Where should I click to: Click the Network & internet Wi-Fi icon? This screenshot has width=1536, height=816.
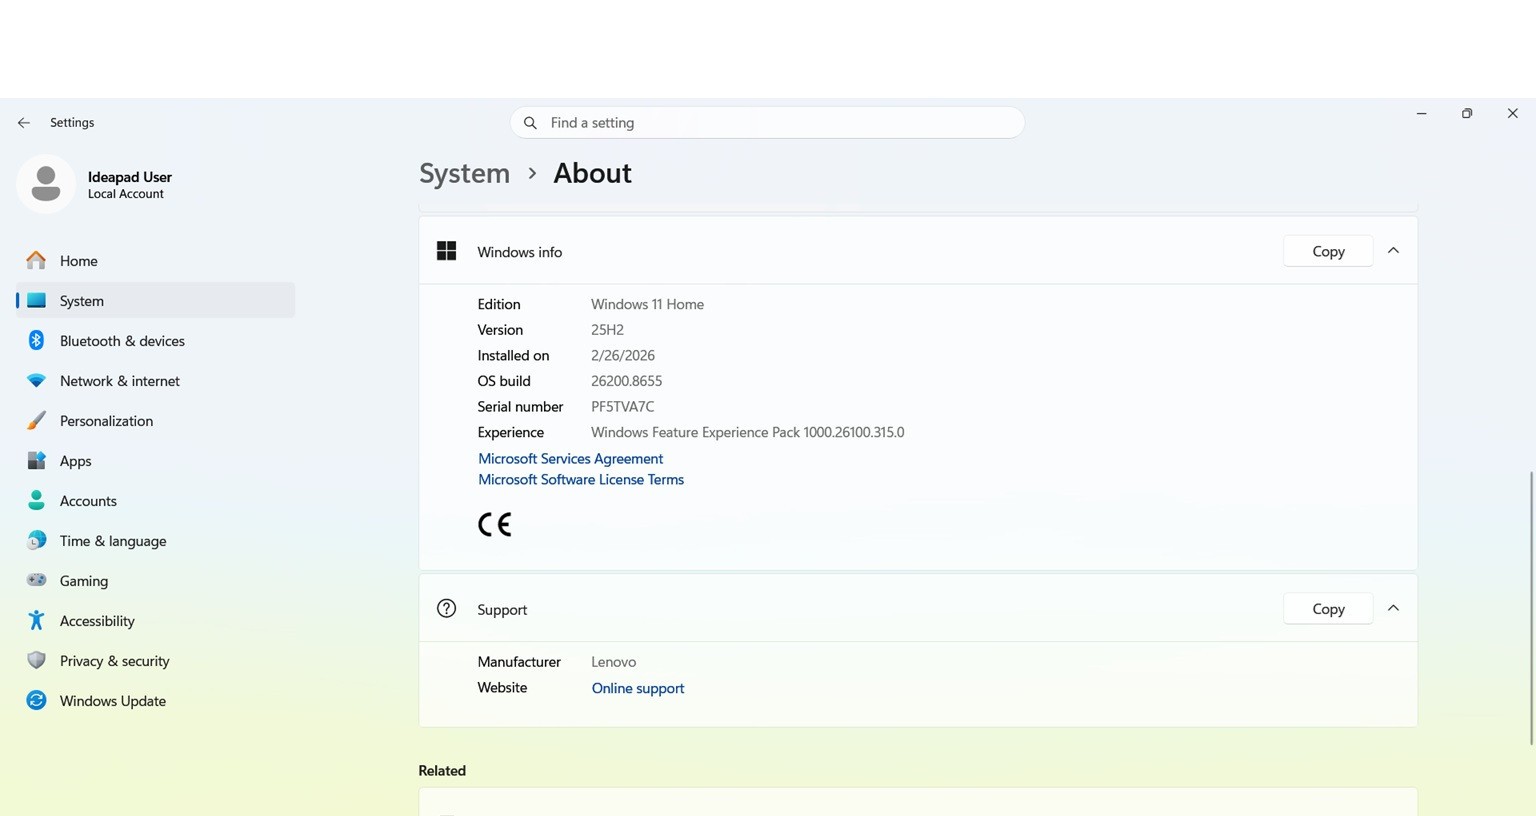(x=36, y=380)
